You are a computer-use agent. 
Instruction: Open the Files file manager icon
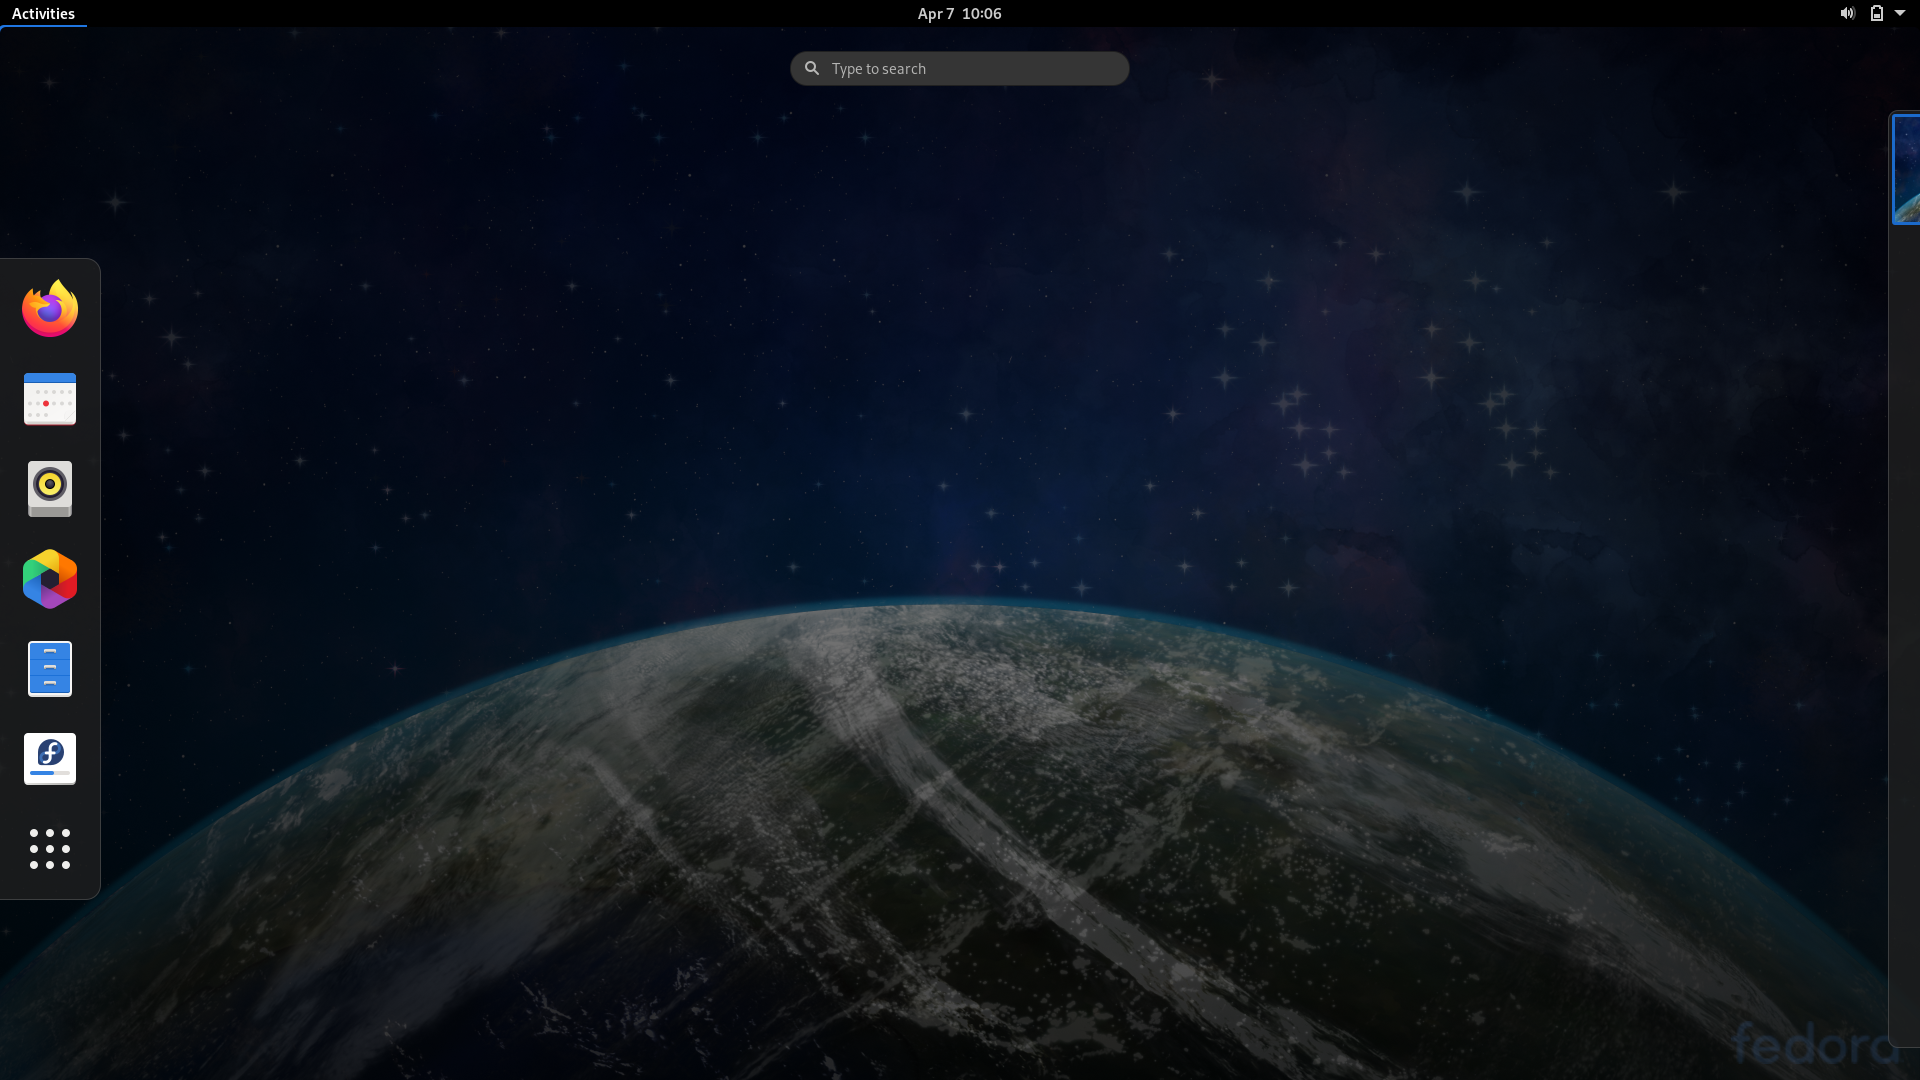click(x=50, y=669)
